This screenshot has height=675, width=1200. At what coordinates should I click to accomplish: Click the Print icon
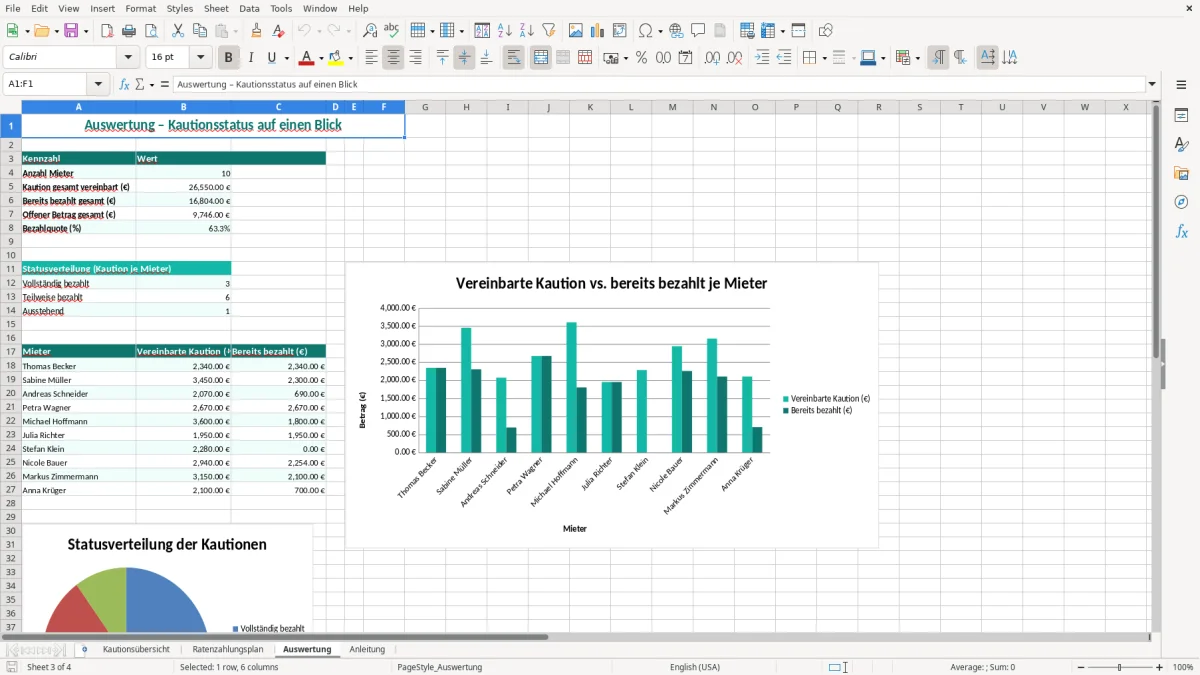click(x=129, y=31)
